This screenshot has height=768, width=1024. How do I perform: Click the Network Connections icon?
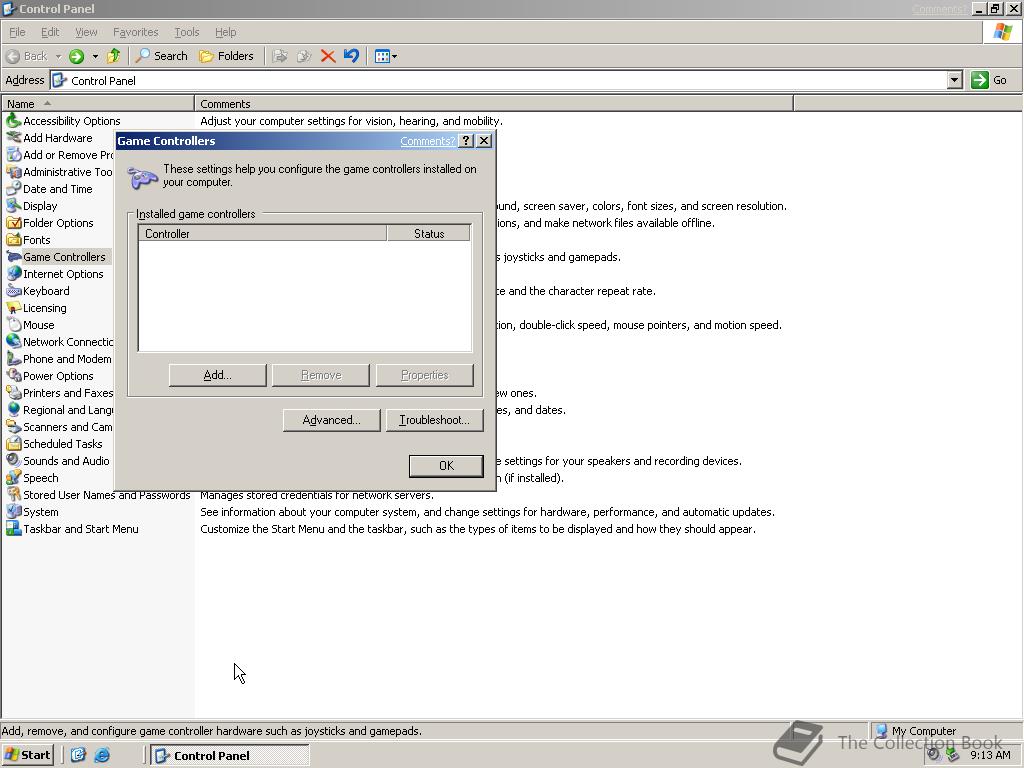click(x=13, y=342)
